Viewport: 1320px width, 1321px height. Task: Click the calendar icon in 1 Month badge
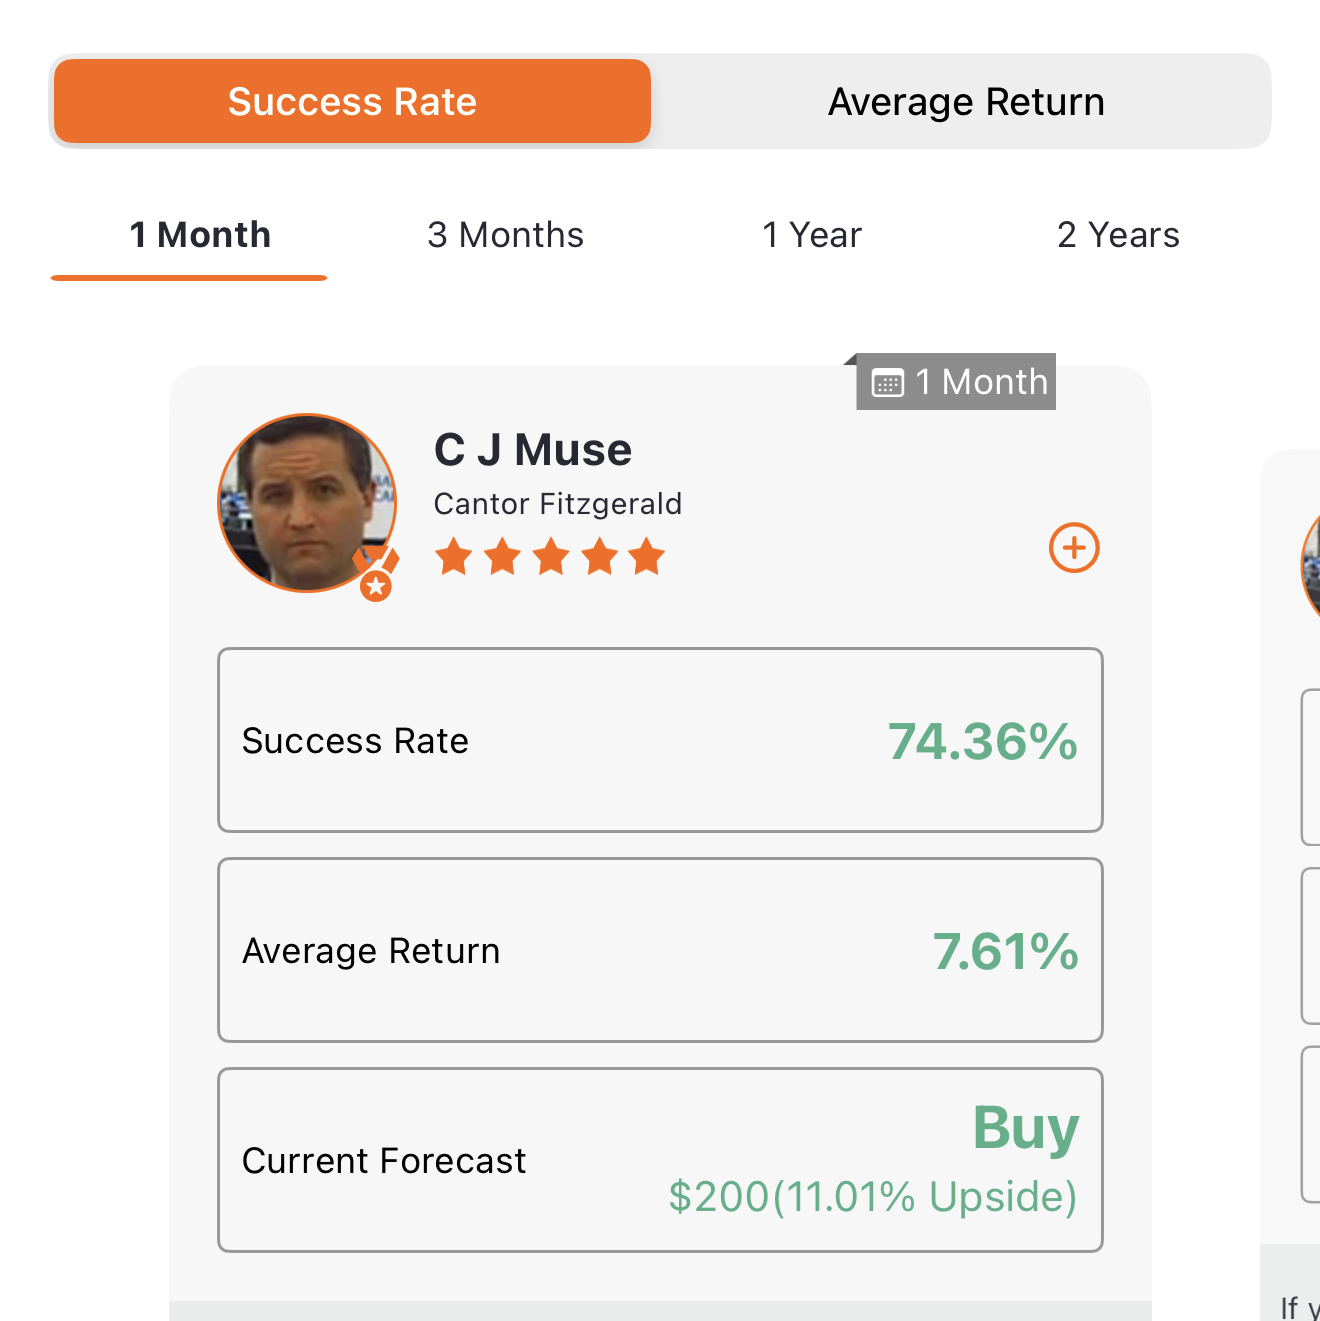pyautogui.click(x=888, y=383)
